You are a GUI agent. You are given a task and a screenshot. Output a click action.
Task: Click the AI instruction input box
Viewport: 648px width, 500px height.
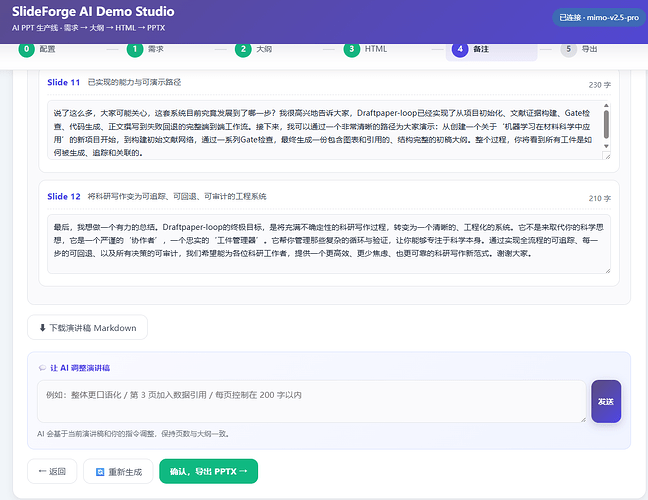point(312,401)
